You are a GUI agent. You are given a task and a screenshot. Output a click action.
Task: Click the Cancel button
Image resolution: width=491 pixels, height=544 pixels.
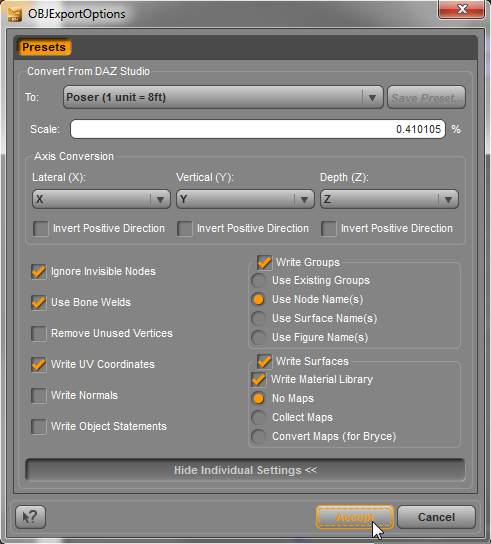click(x=436, y=517)
